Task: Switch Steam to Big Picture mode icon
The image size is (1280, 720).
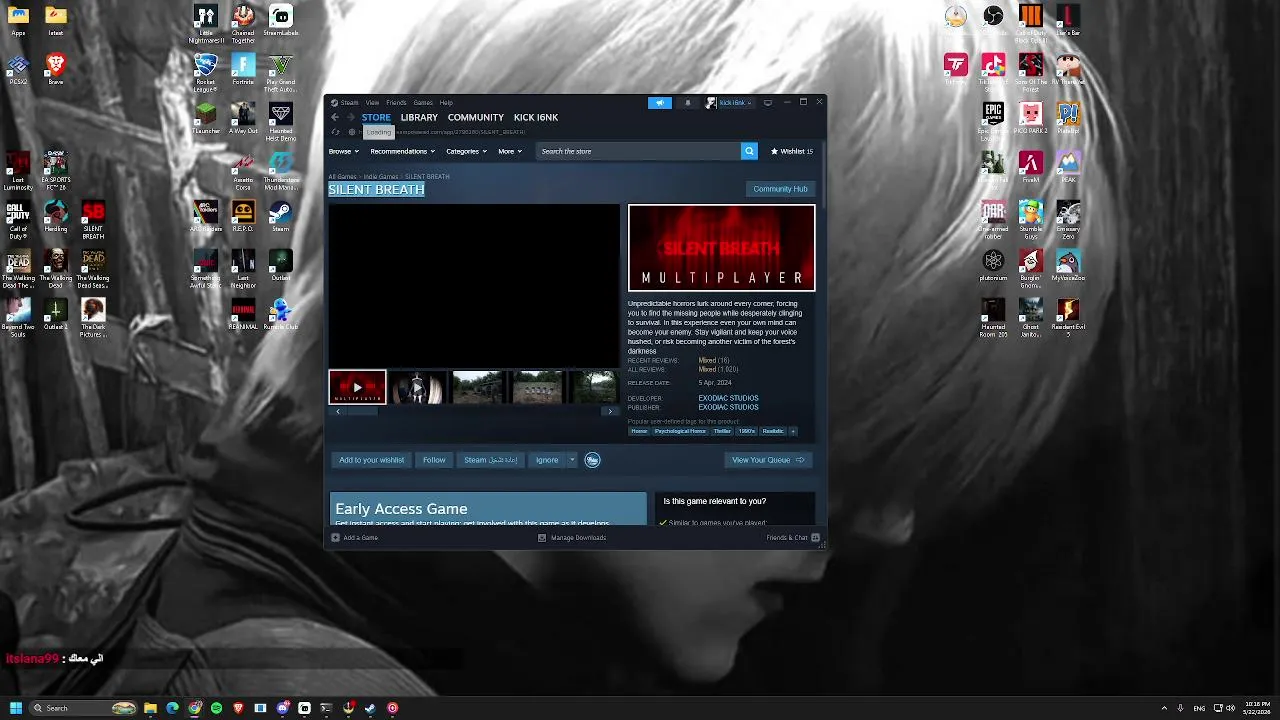Action: click(x=767, y=102)
